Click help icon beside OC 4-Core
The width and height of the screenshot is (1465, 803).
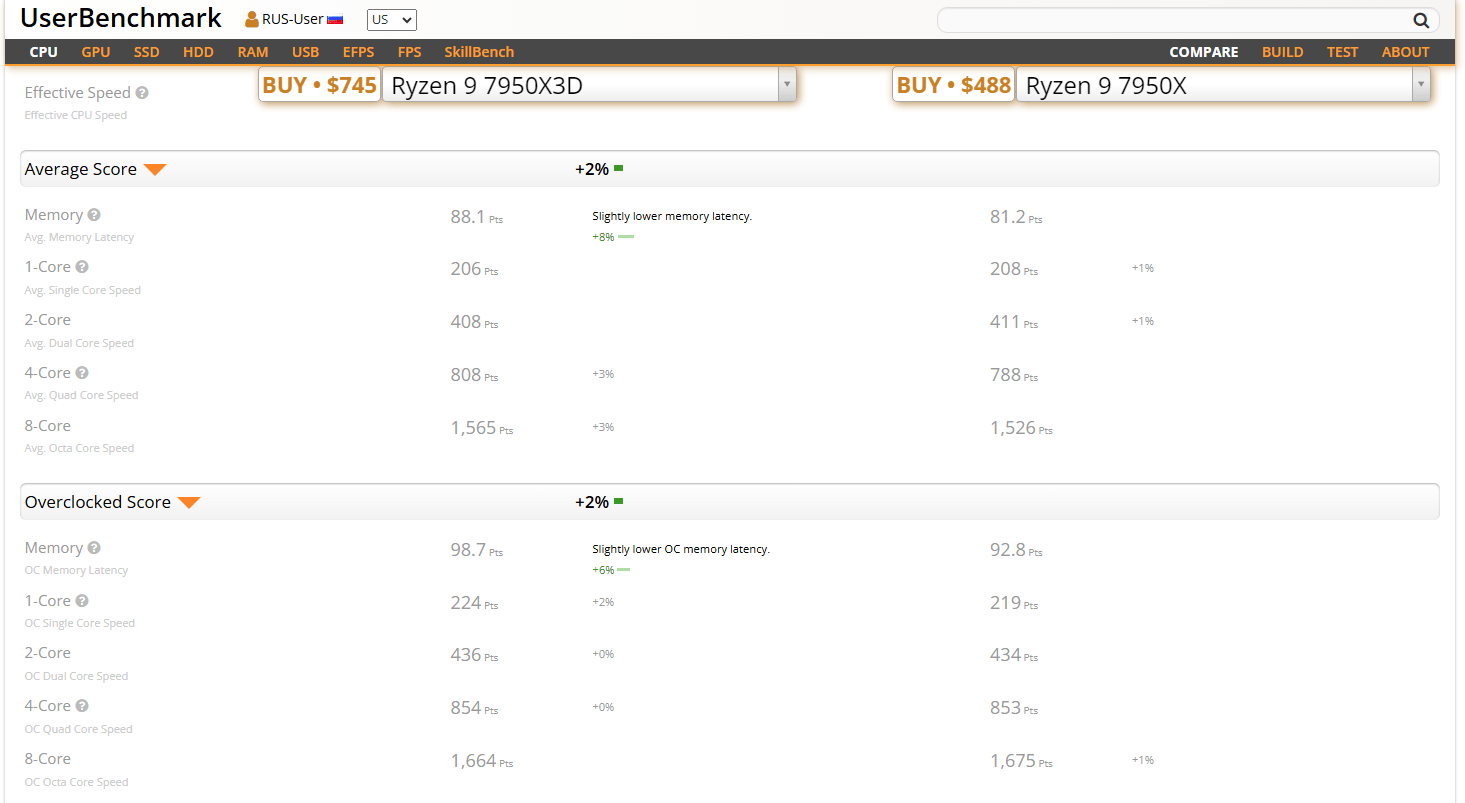tap(82, 706)
